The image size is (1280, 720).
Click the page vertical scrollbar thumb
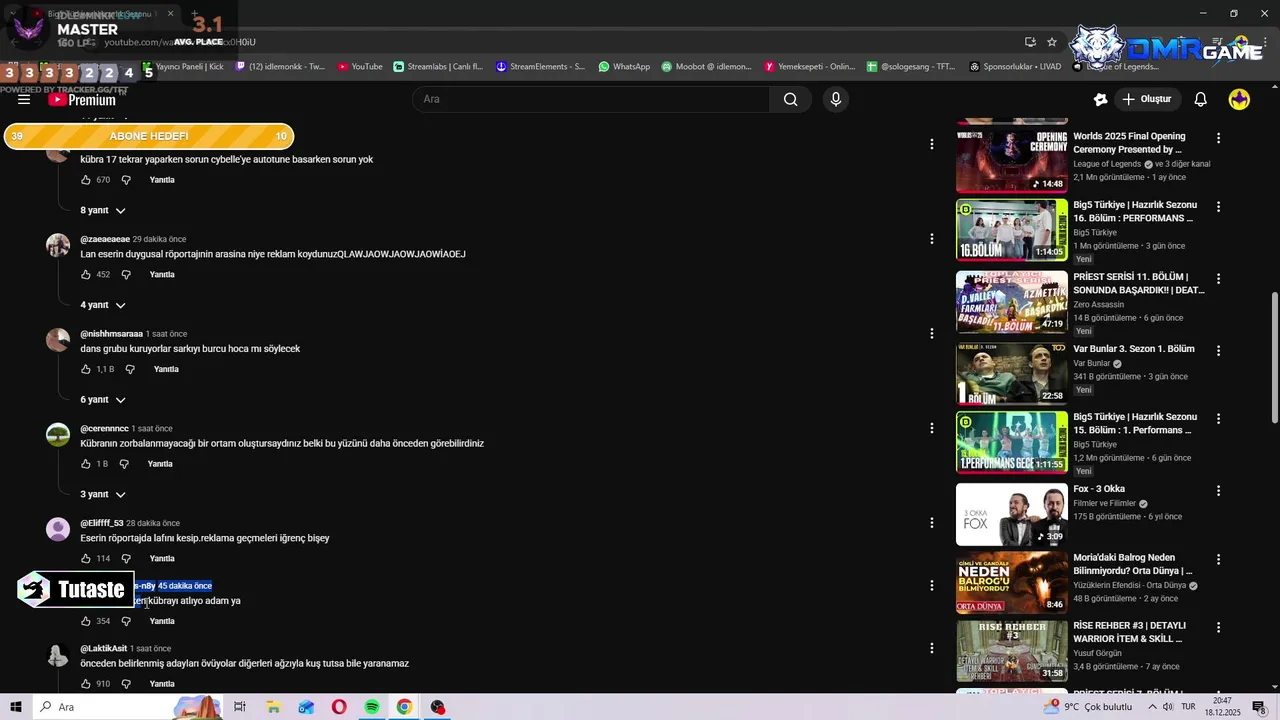coord(1274,358)
